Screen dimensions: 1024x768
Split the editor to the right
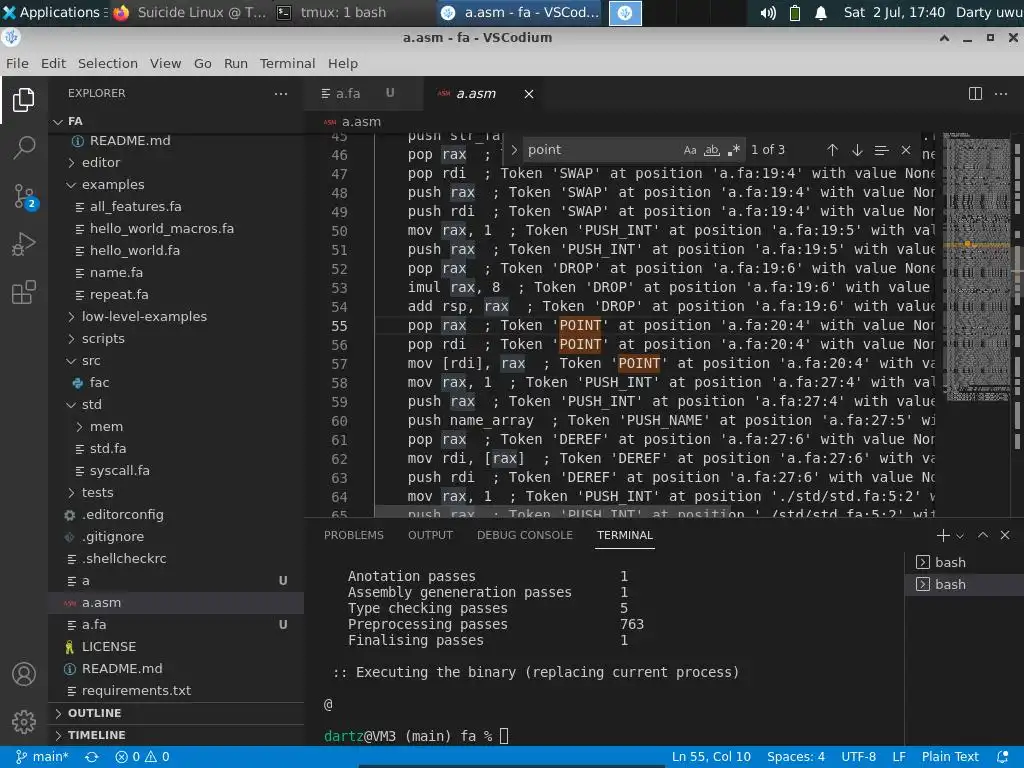click(x=975, y=93)
